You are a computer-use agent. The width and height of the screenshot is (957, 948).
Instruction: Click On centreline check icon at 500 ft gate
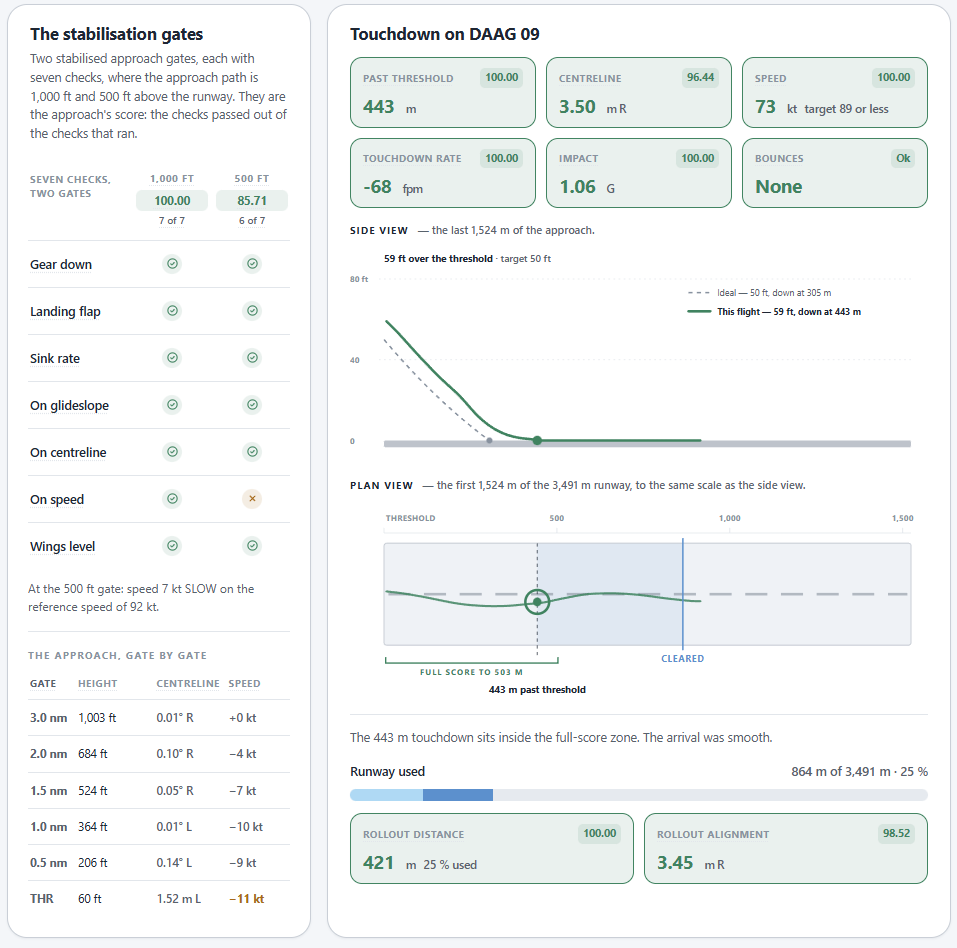[x=252, y=452]
